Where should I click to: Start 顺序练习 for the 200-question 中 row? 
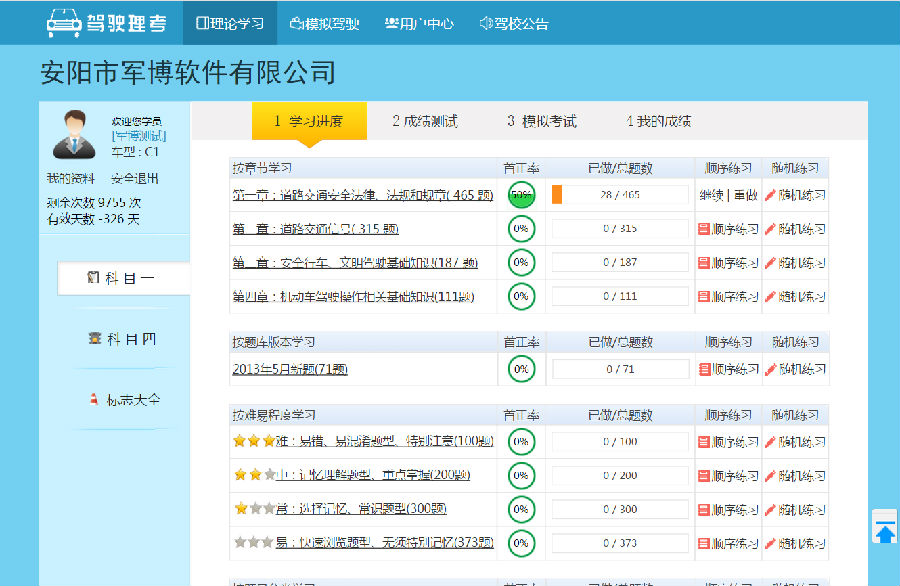[728, 476]
